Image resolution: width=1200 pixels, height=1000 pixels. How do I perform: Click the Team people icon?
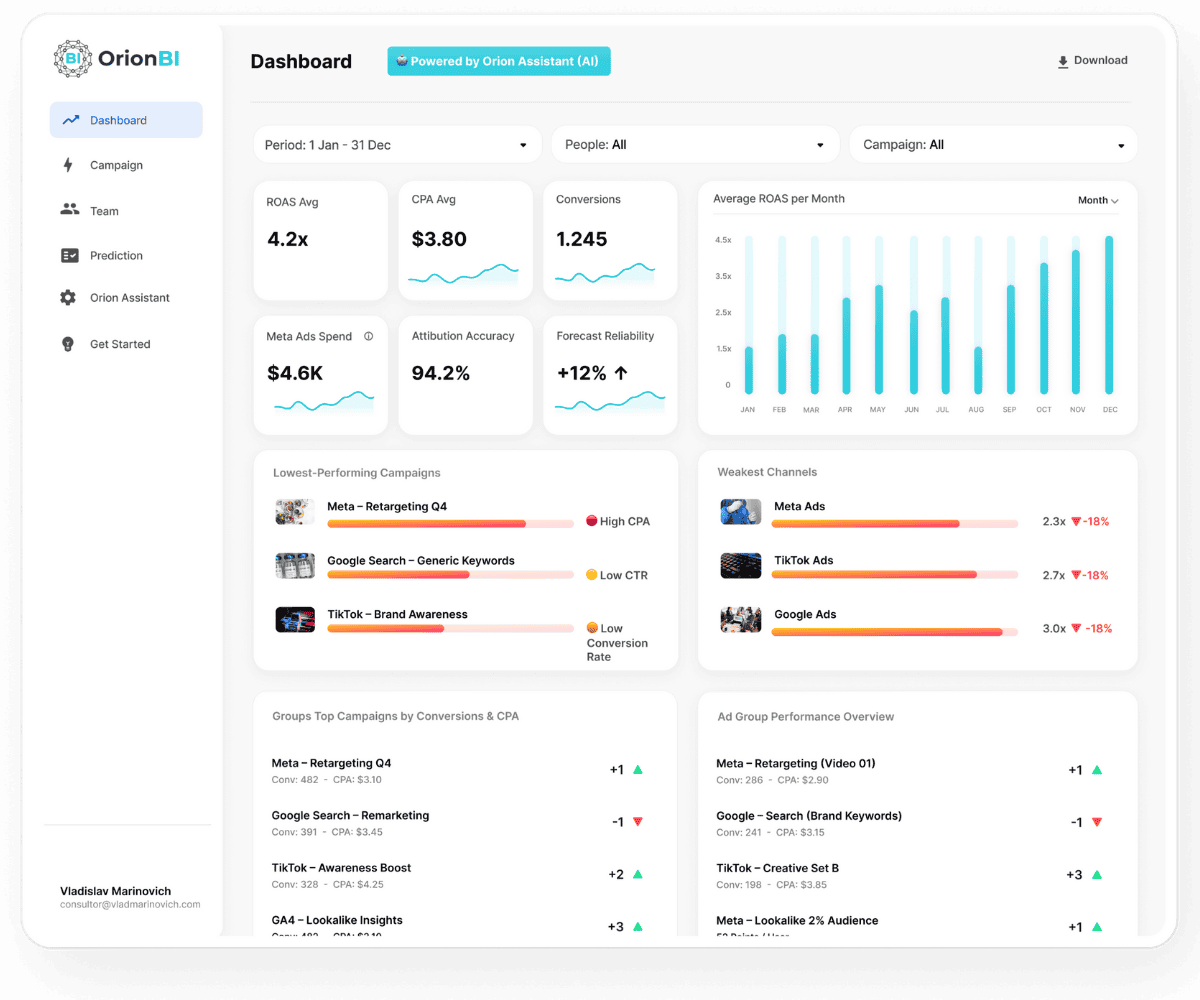(x=69, y=210)
